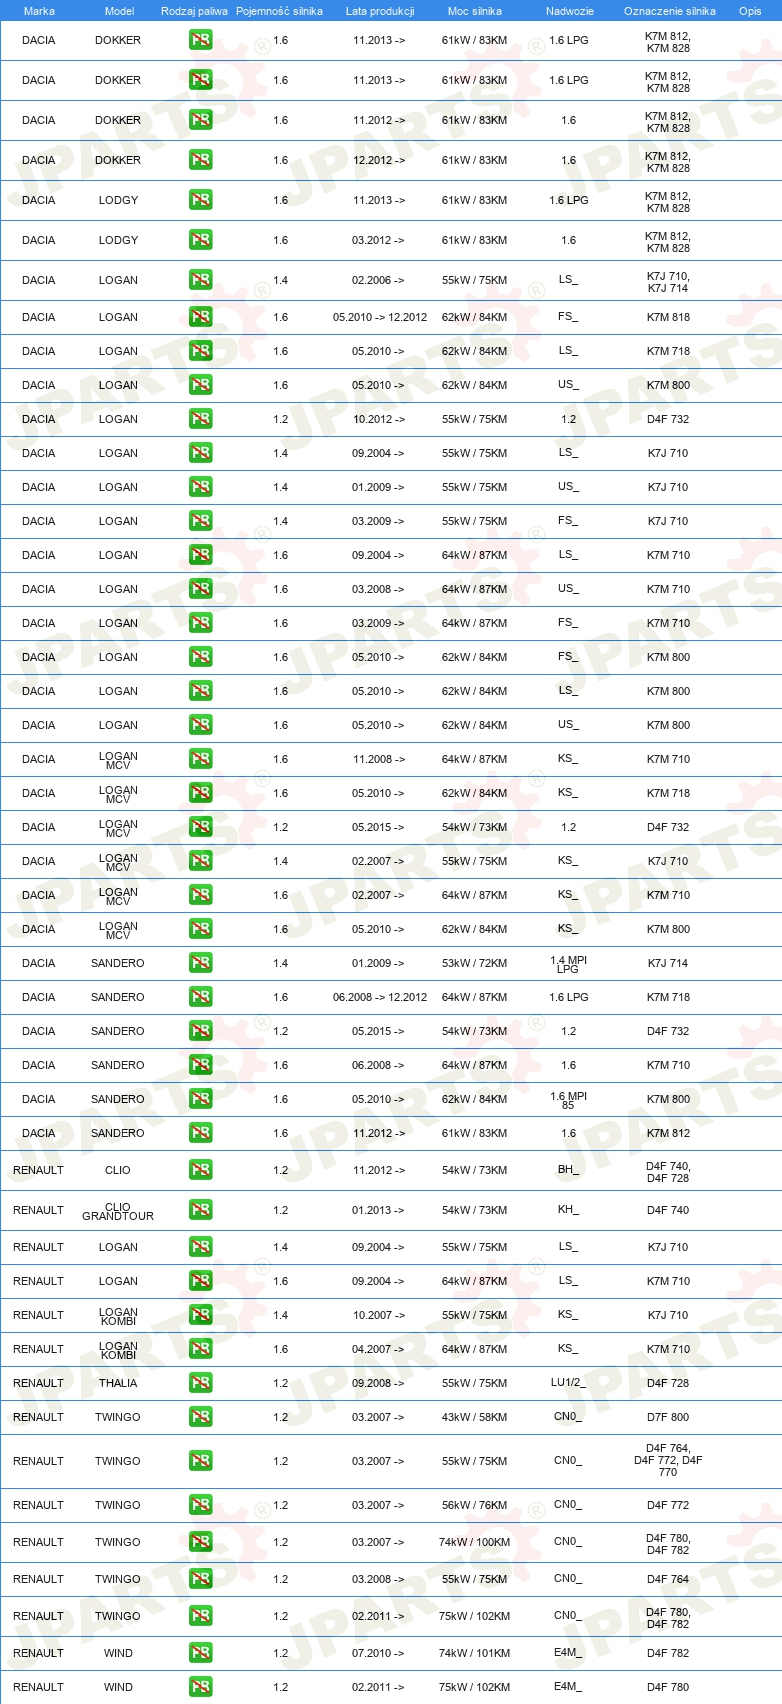Select production date 02.2006 ->
This screenshot has height=1704, width=782.
point(378,280)
